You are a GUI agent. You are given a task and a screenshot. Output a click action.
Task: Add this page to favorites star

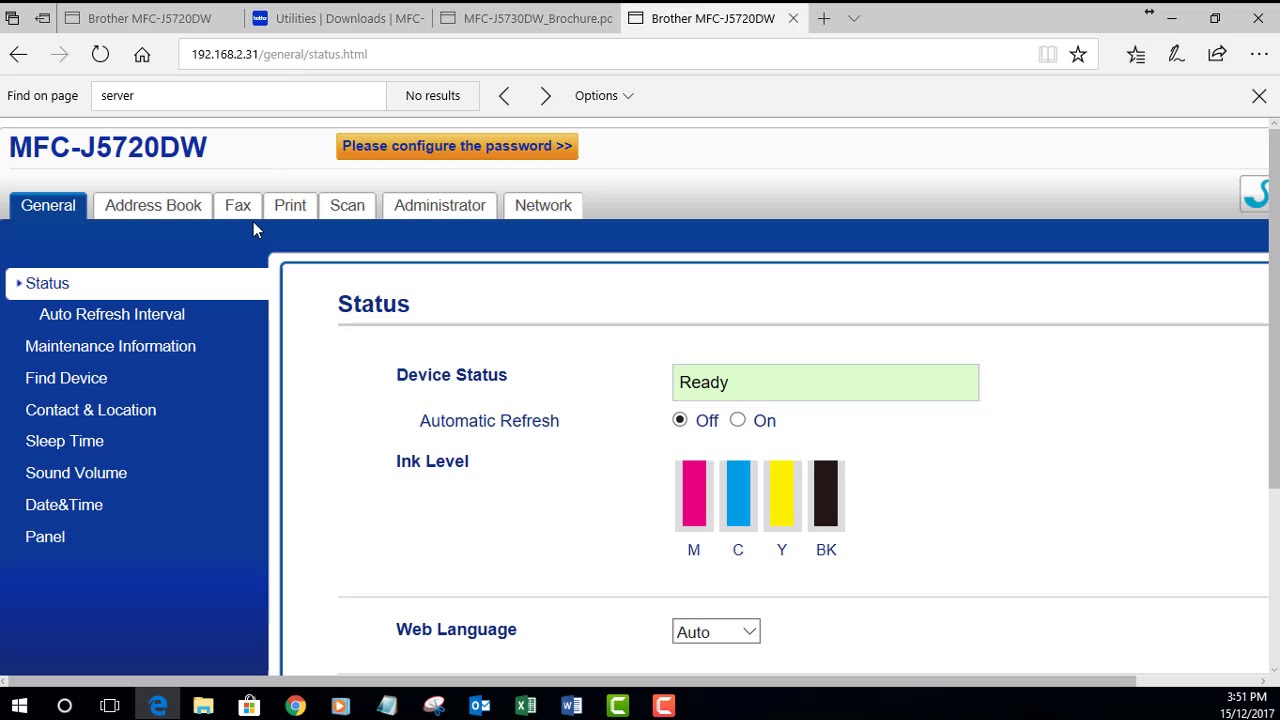coord(1078,54)
